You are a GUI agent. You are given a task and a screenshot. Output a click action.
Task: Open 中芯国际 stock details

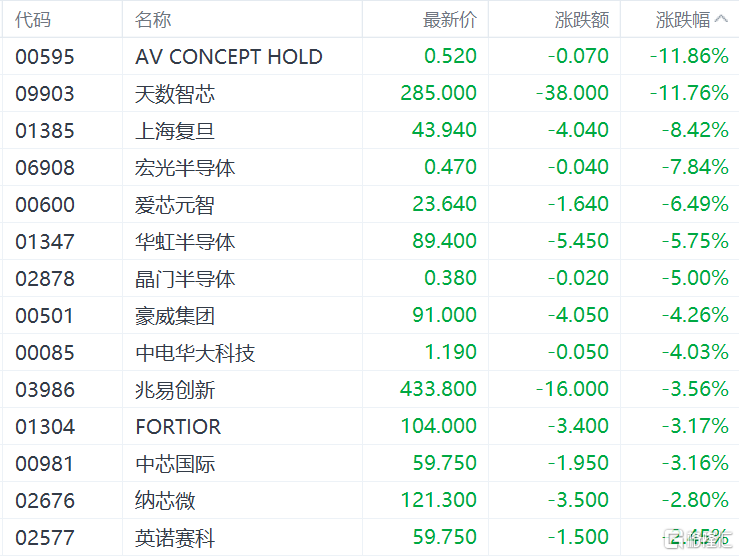tap(175, 464)
